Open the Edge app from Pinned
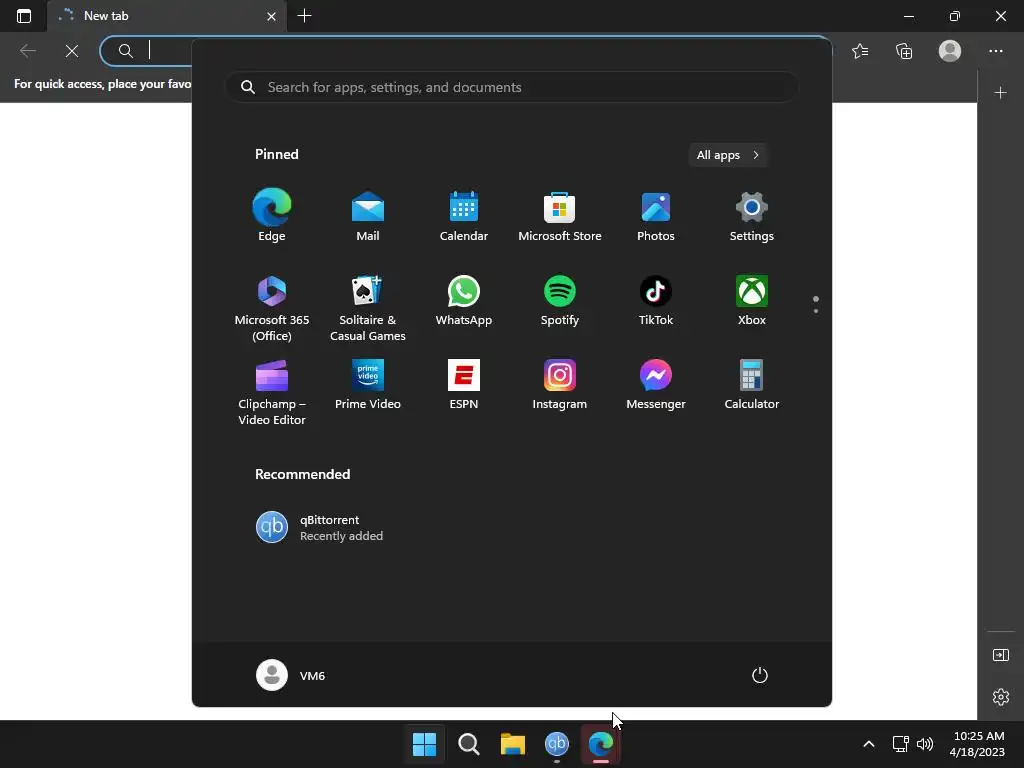 coord(272,216)
